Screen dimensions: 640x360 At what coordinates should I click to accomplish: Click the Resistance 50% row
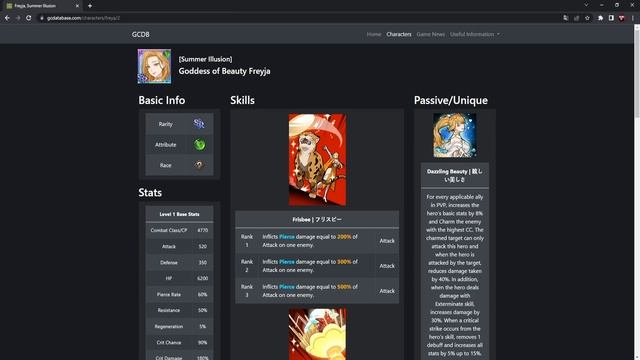[179, 310]
